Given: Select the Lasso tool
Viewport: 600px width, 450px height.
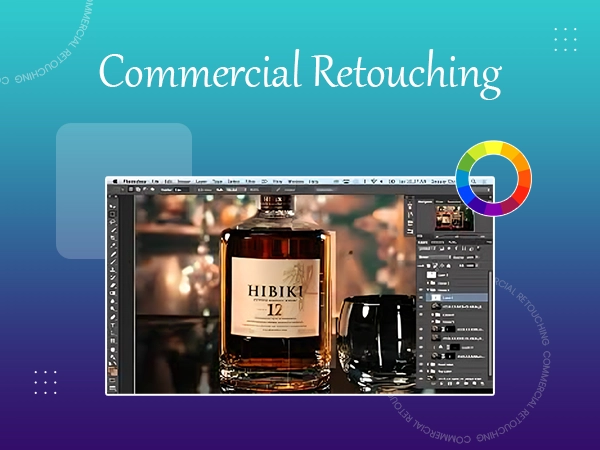Looking at the screenshot, I should click(x=113, y=224).
